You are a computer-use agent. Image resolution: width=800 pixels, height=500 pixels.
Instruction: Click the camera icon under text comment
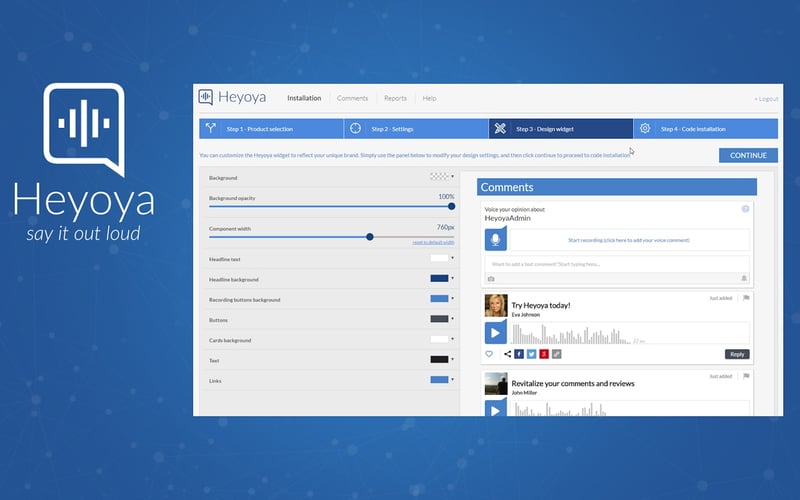[x=491, y=279]
